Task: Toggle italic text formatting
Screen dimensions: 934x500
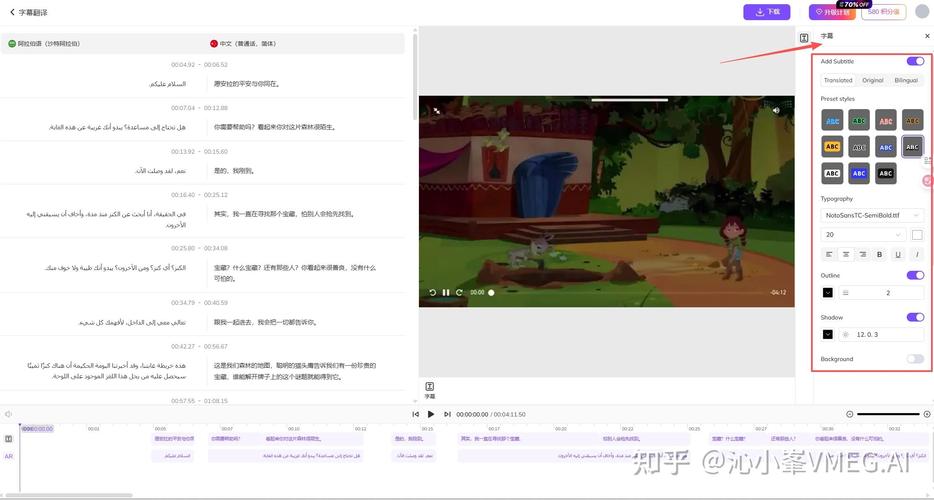Action: (x=917, y=254)
